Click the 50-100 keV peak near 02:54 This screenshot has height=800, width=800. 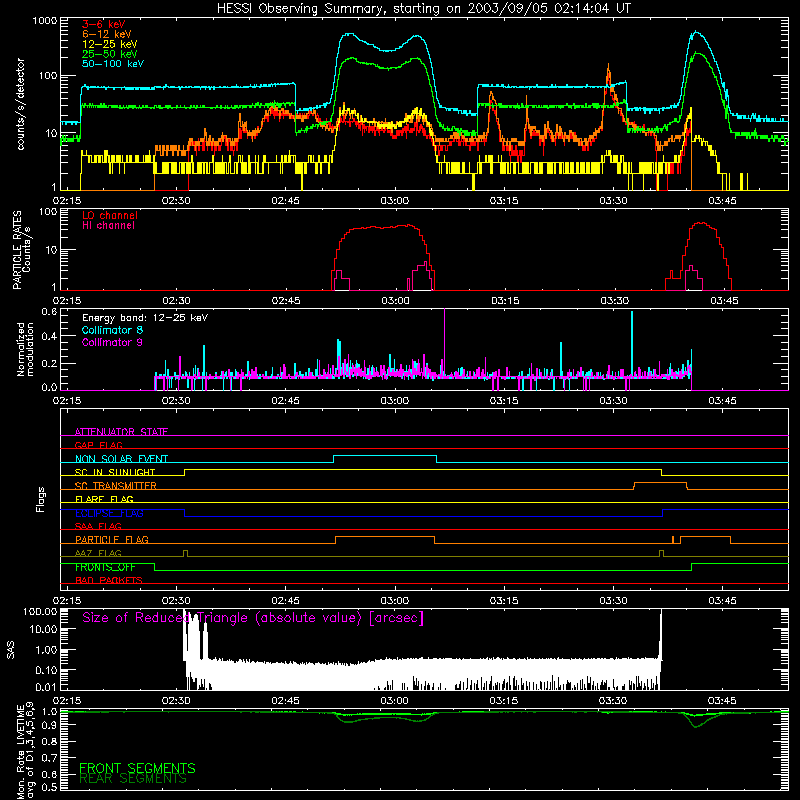click(x=348, y=34)
